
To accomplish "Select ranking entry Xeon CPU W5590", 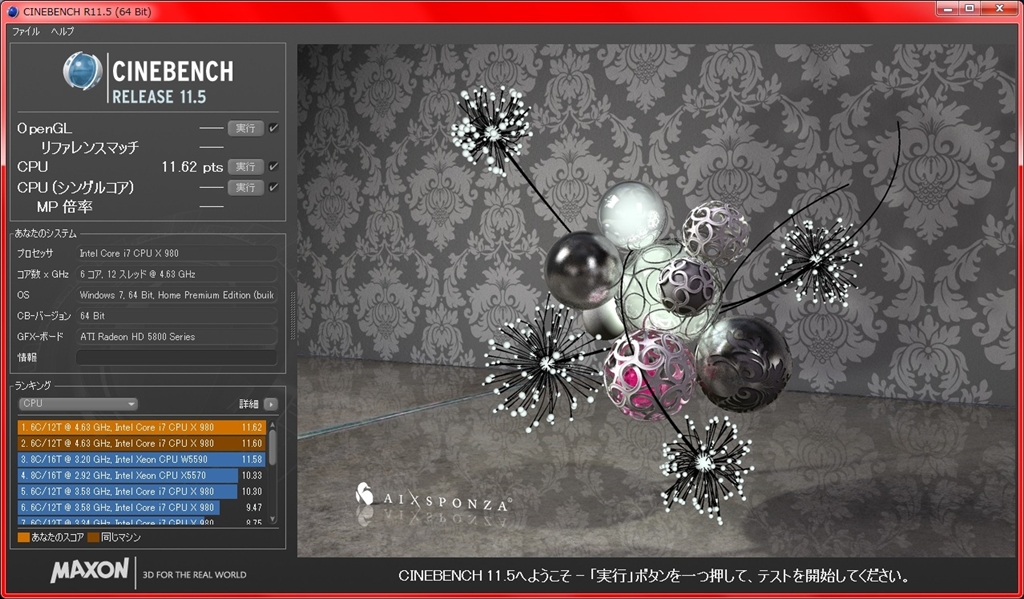I will click(x=142, y=459).
